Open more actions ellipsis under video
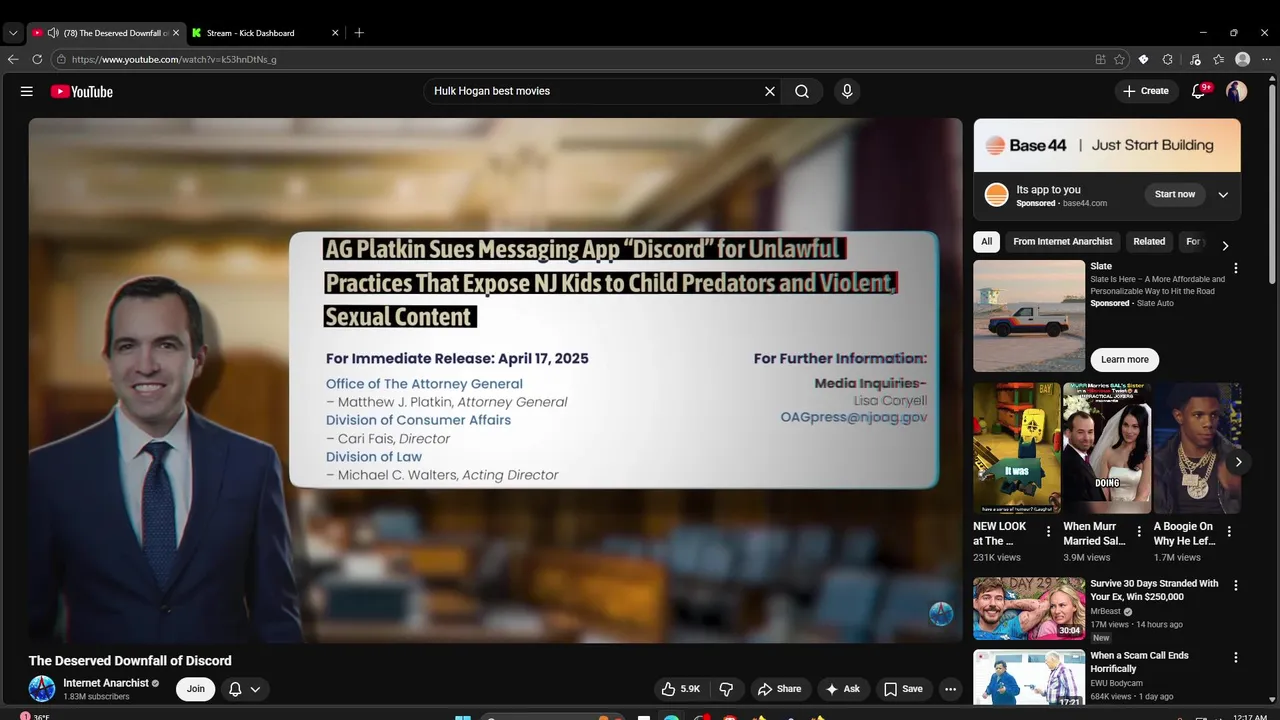Image resolution: width=1280 pixels, height=720 pixels. tap(951, 689)
